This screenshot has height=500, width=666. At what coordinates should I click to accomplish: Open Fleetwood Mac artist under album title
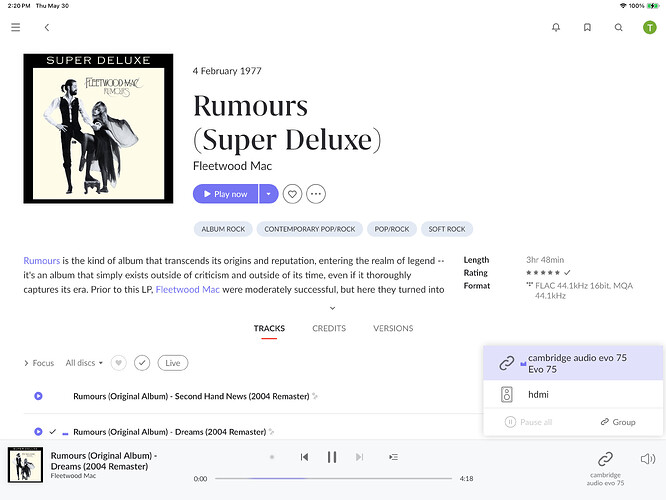(232, 166)
